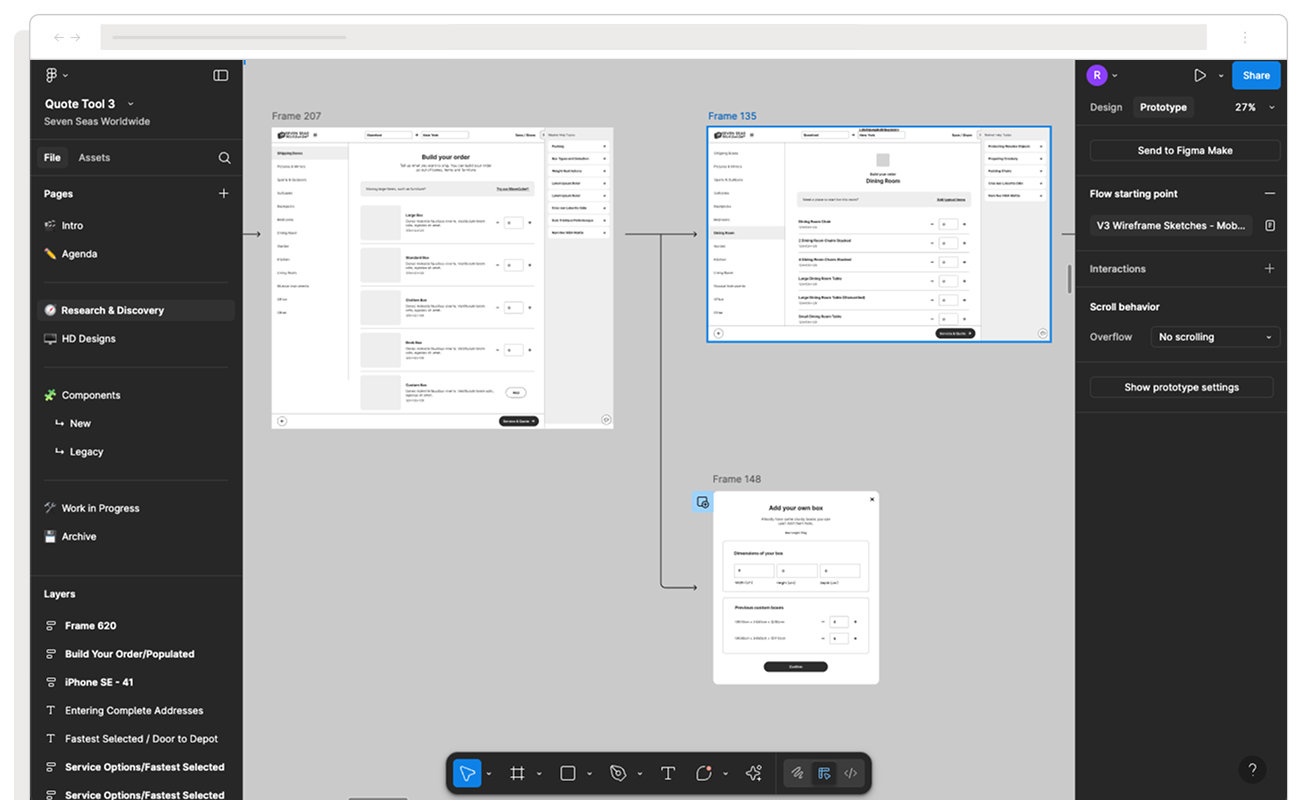Select the Text tool

667,772
